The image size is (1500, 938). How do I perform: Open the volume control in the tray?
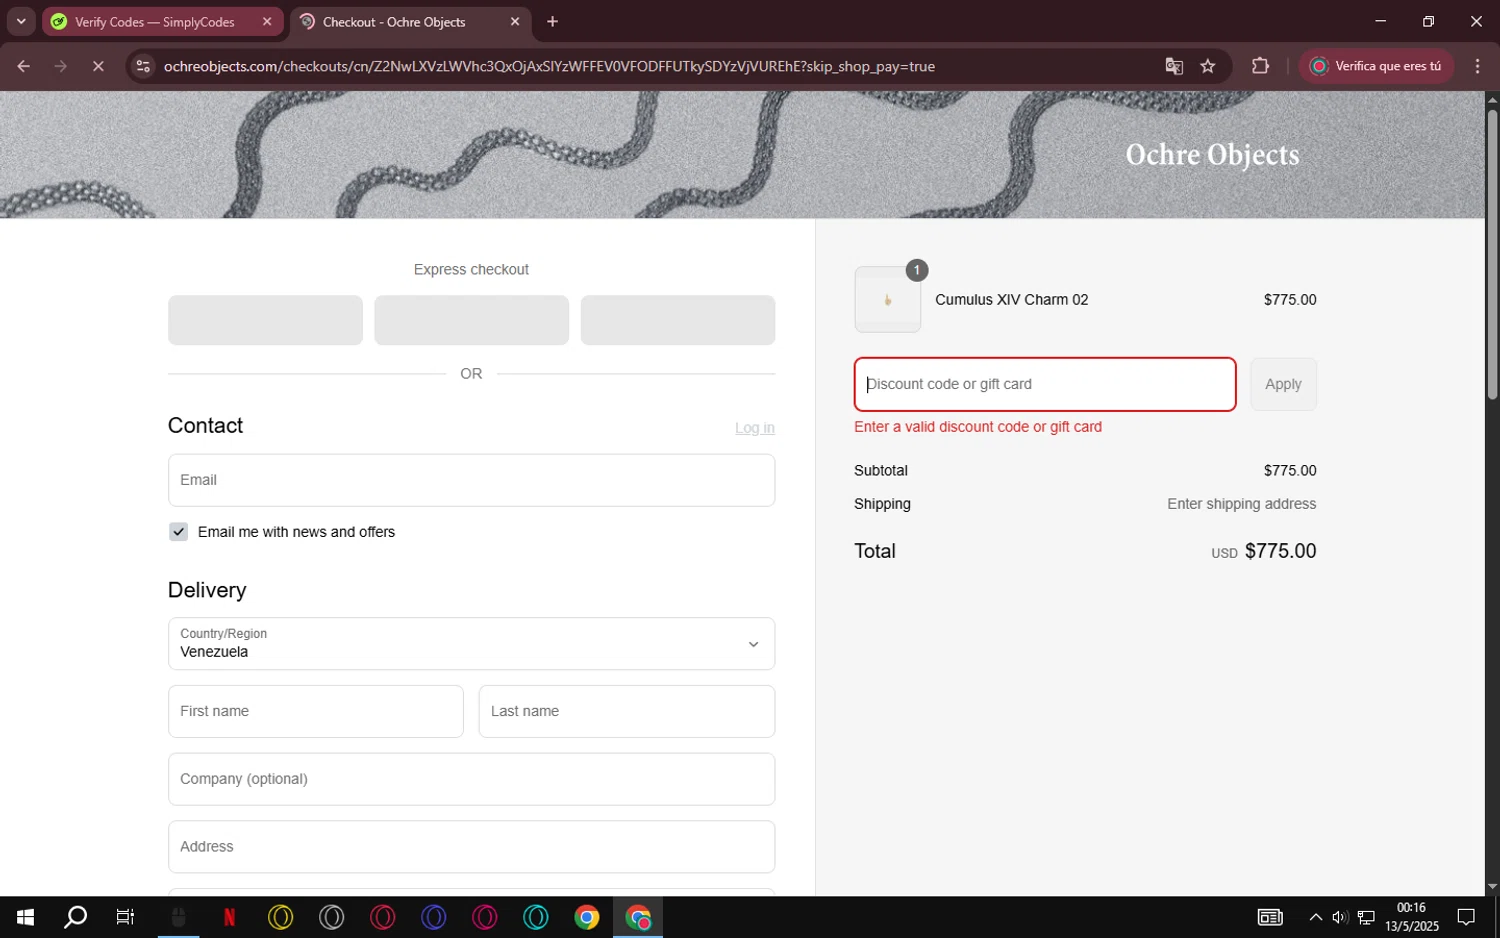1340,917
